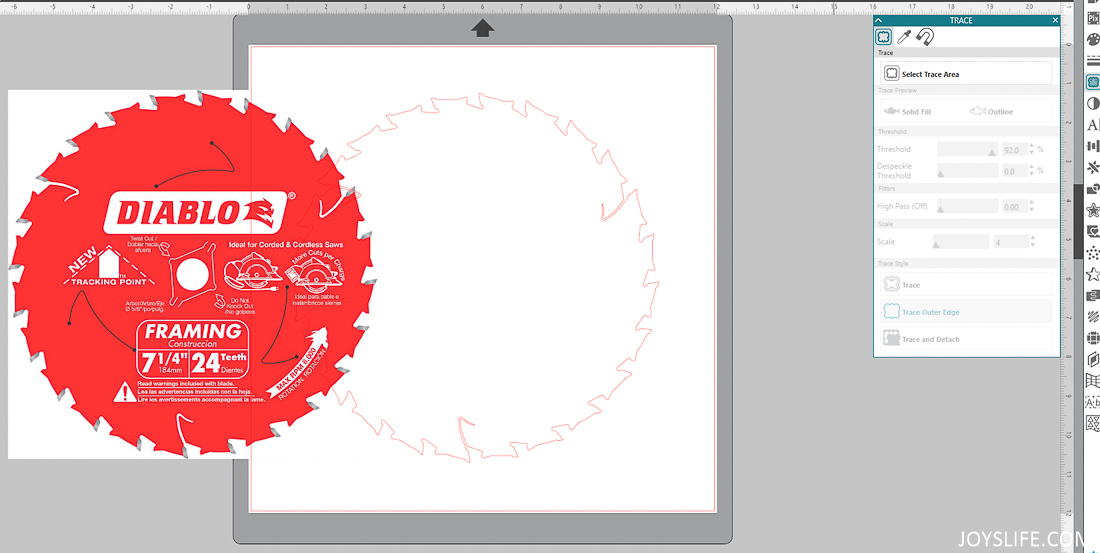Screen dimensions: 1100x553
Task: Open the PixScan panel from the sidebar
Action: 1092,19
